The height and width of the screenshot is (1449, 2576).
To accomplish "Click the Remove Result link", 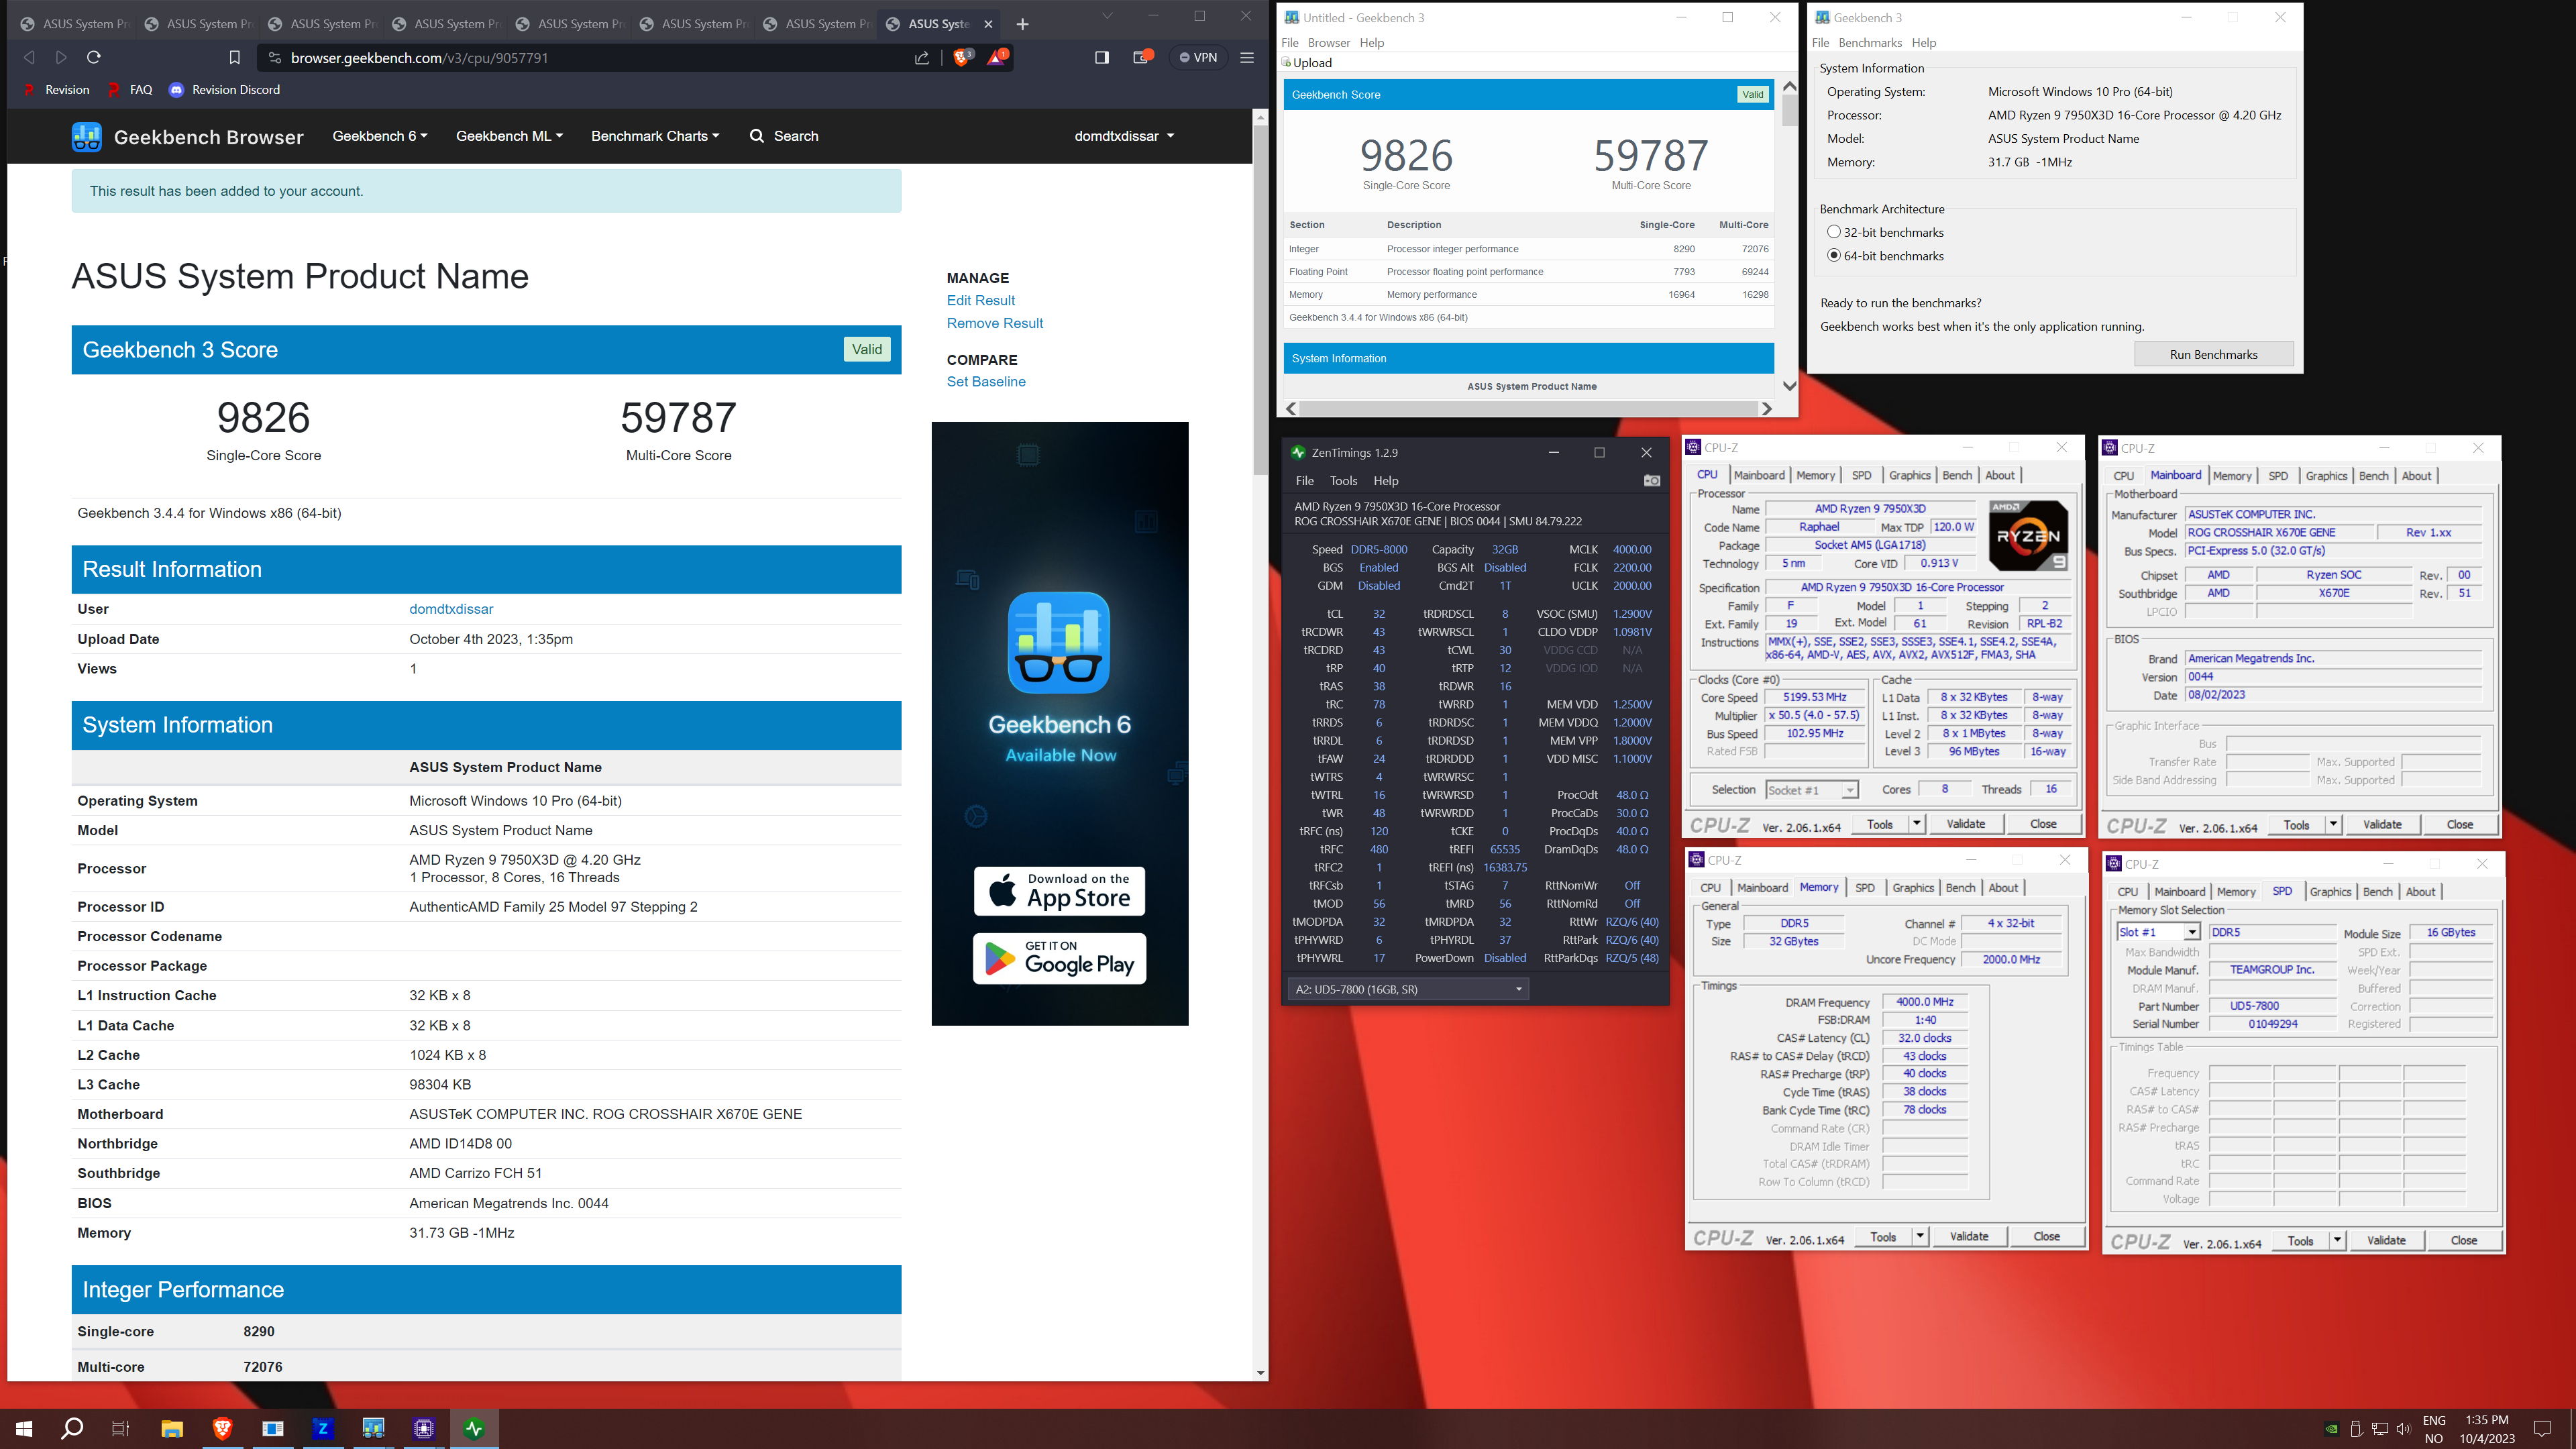I will [x=994, y=323].
